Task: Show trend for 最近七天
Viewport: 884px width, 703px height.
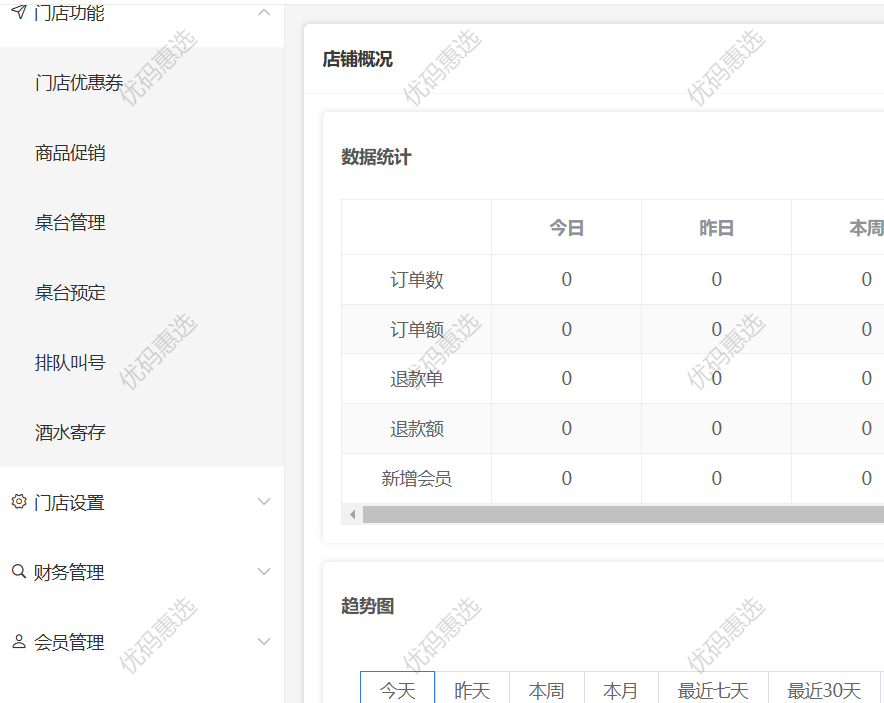Action: 713,690
